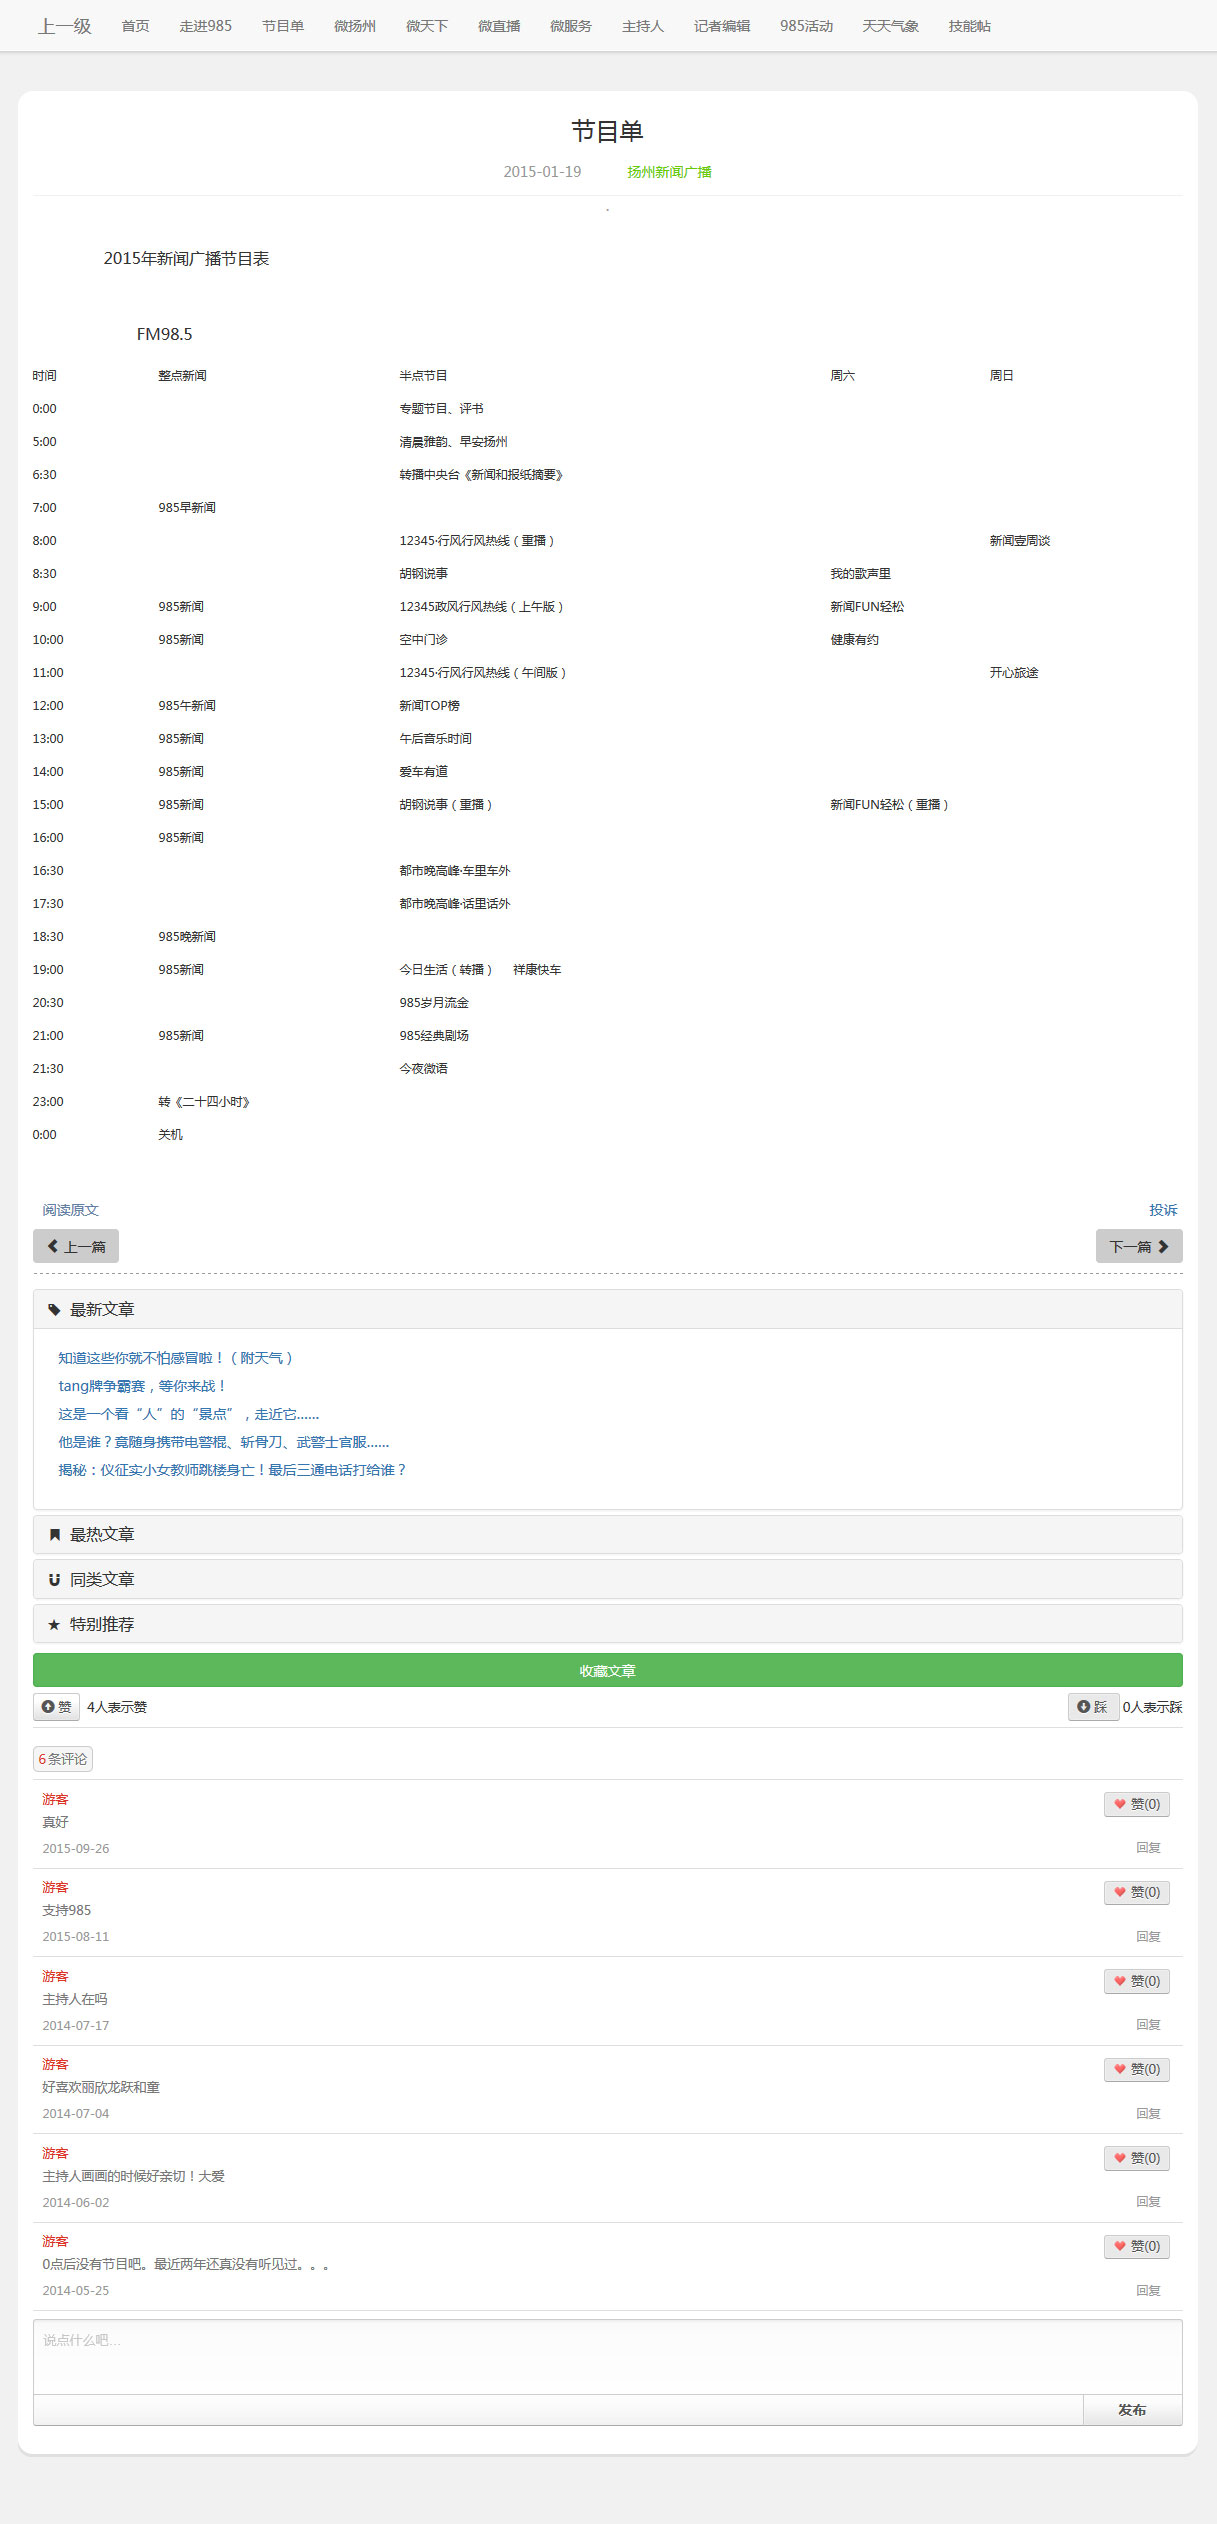Open article tang牌争霸赛，等你来战！
Viewport: 1217px width, 2524px height.
(x=143, y=1386)
